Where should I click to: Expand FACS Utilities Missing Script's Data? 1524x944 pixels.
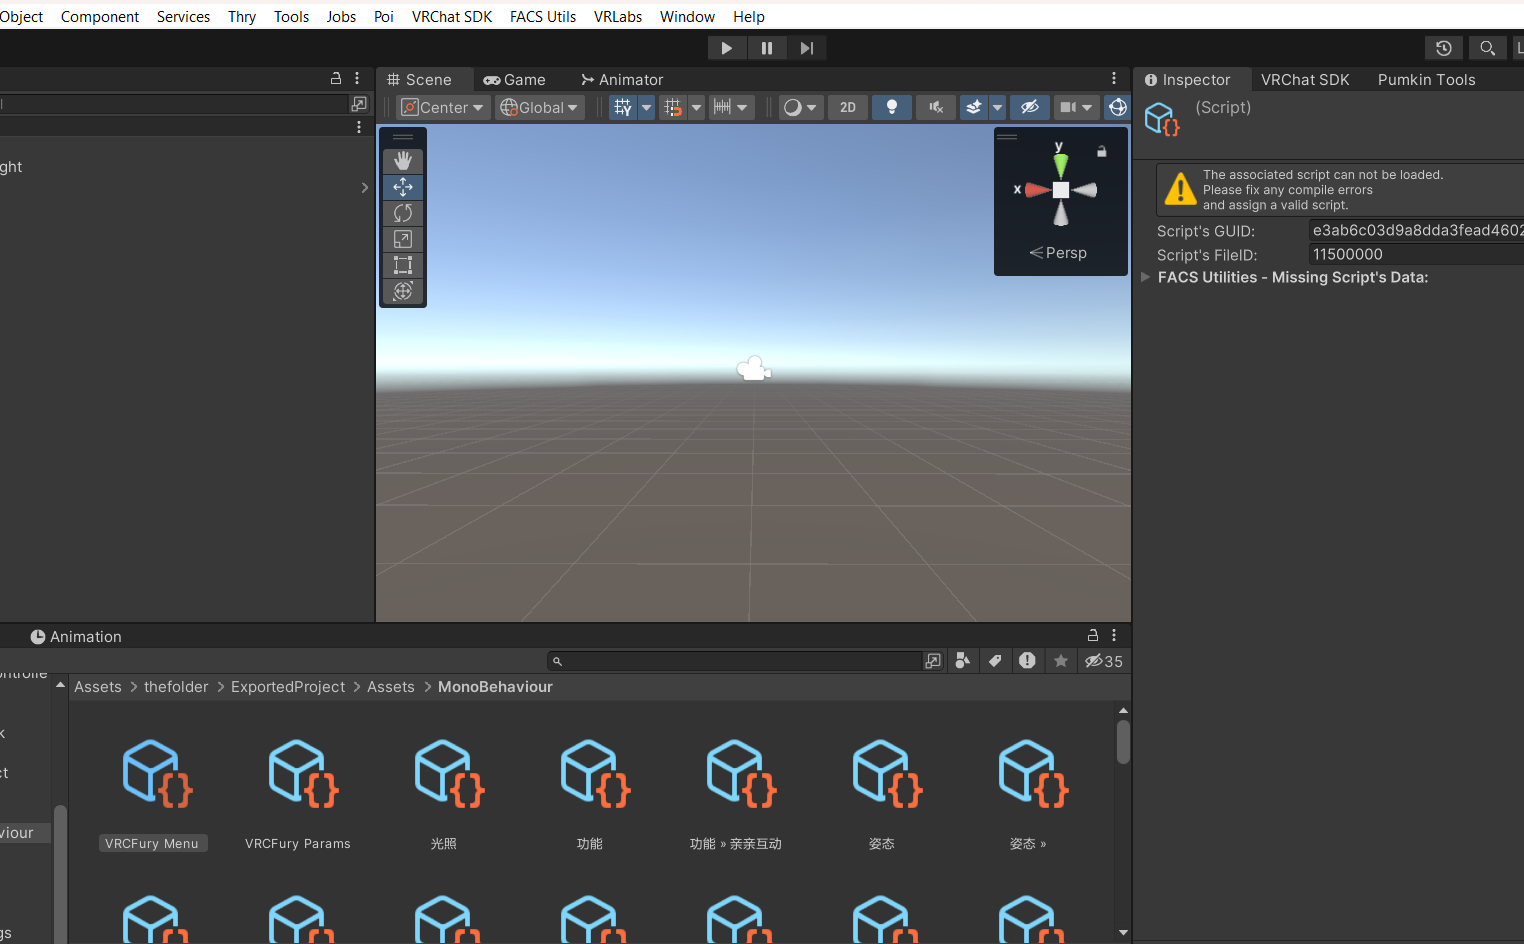[x=1146, y=277]
